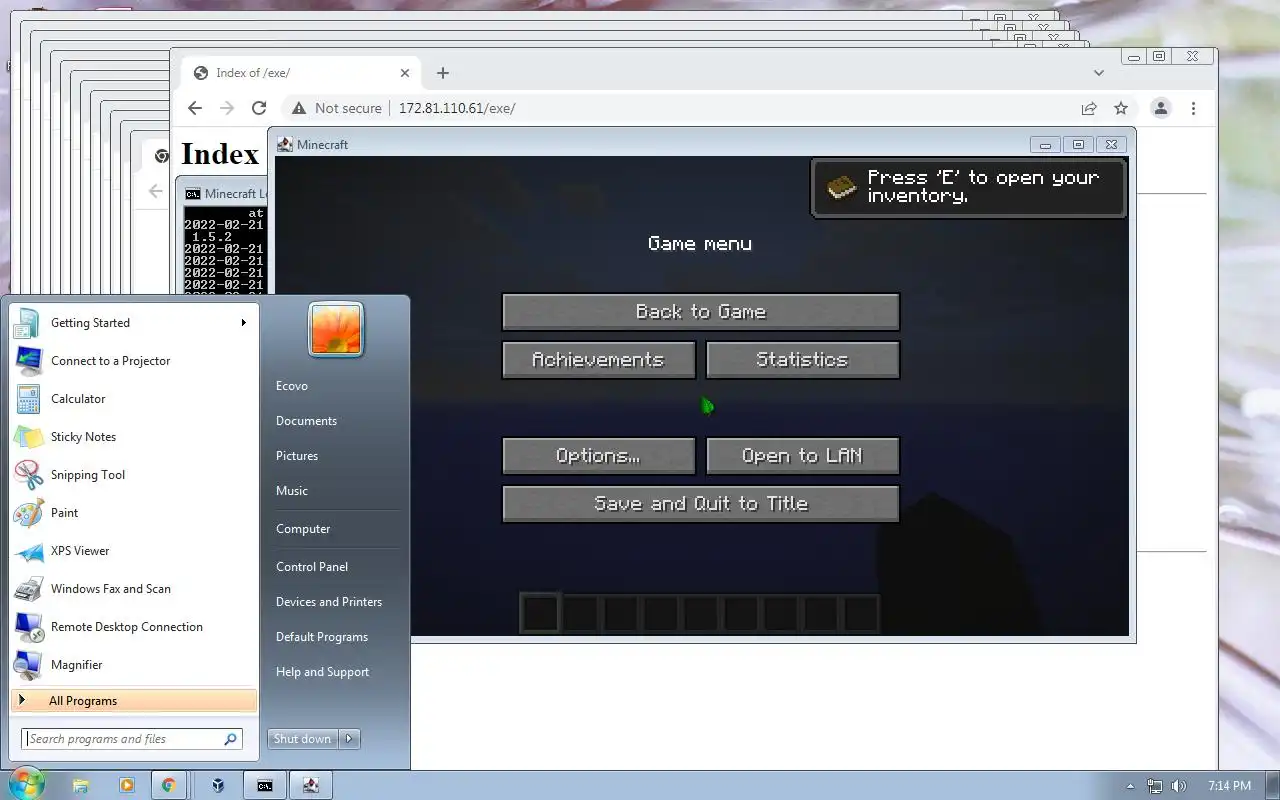
Task: Click the inventory book hint icon
Action: (x=842, y=187)
